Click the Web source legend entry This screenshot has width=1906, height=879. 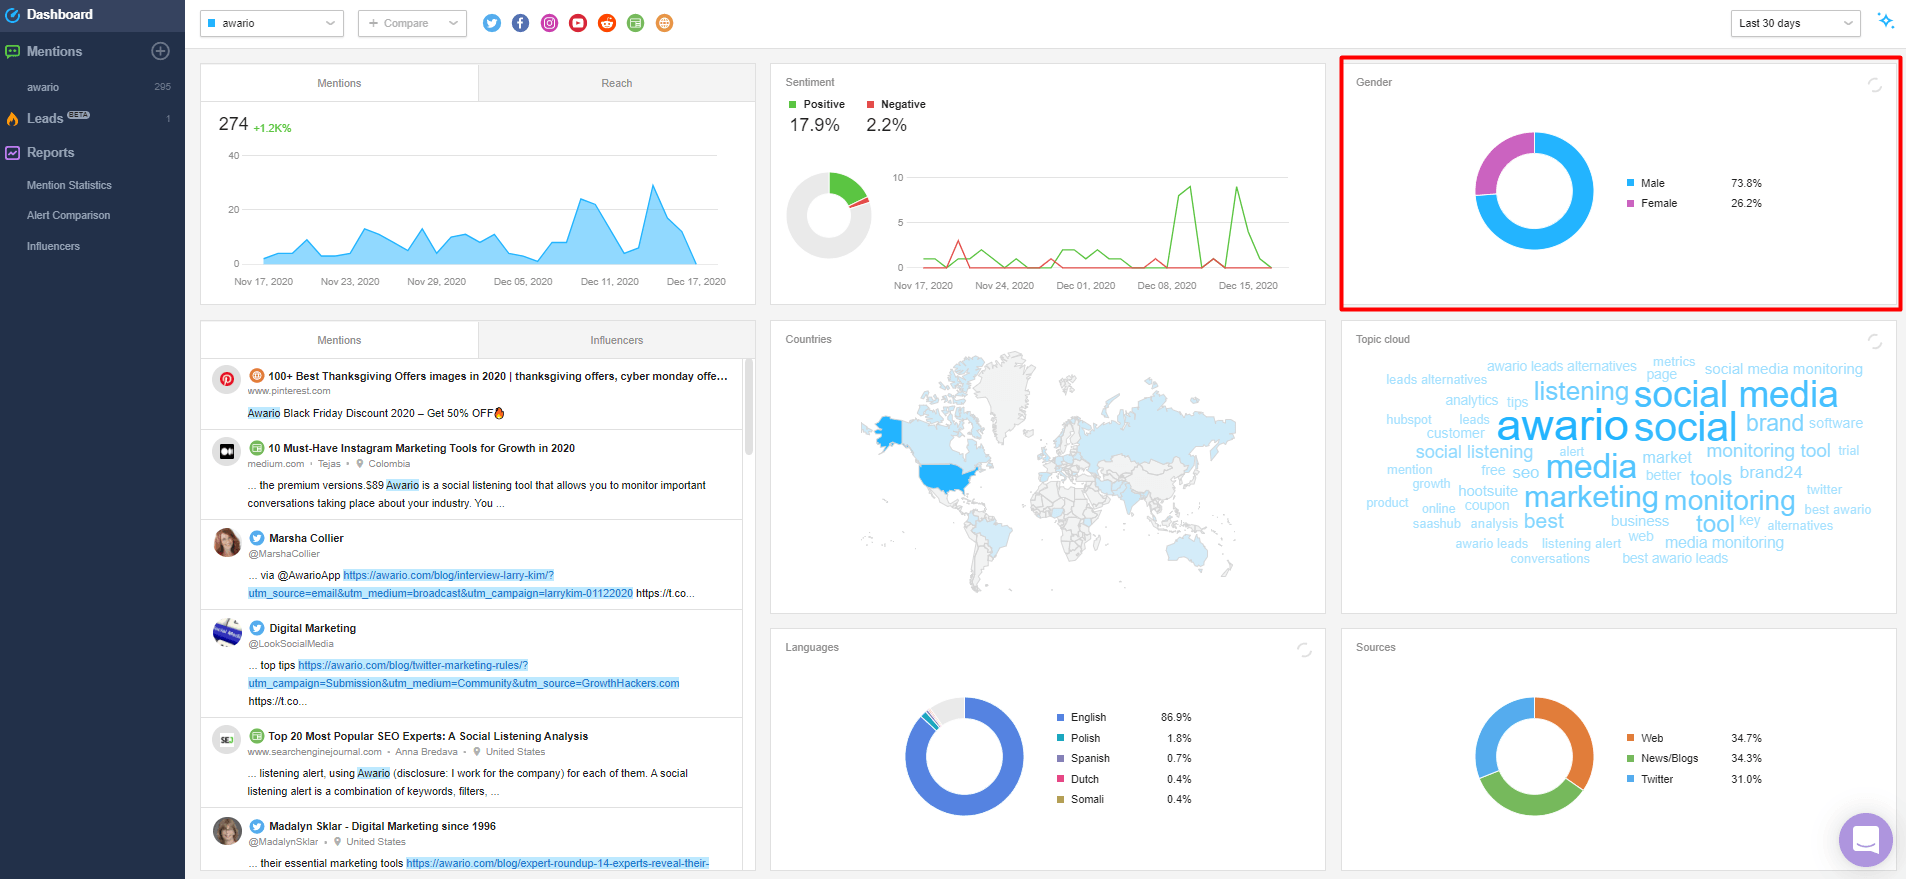(x=1652, y=738)
